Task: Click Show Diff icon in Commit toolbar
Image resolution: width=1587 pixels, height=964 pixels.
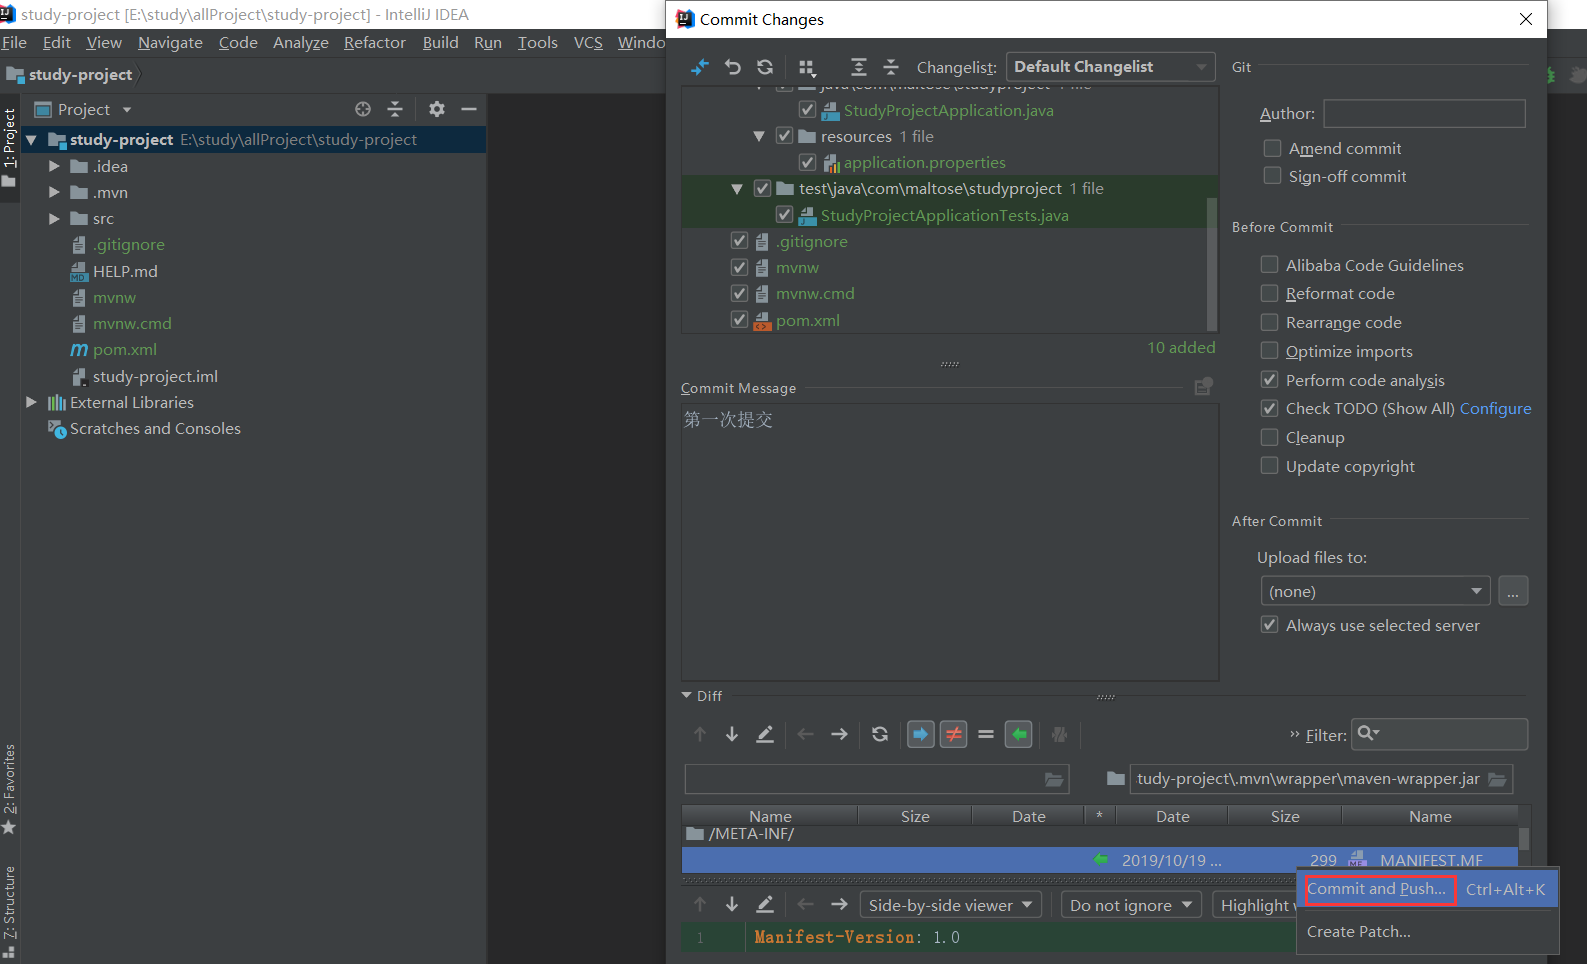Action: [x=700, y=67]
